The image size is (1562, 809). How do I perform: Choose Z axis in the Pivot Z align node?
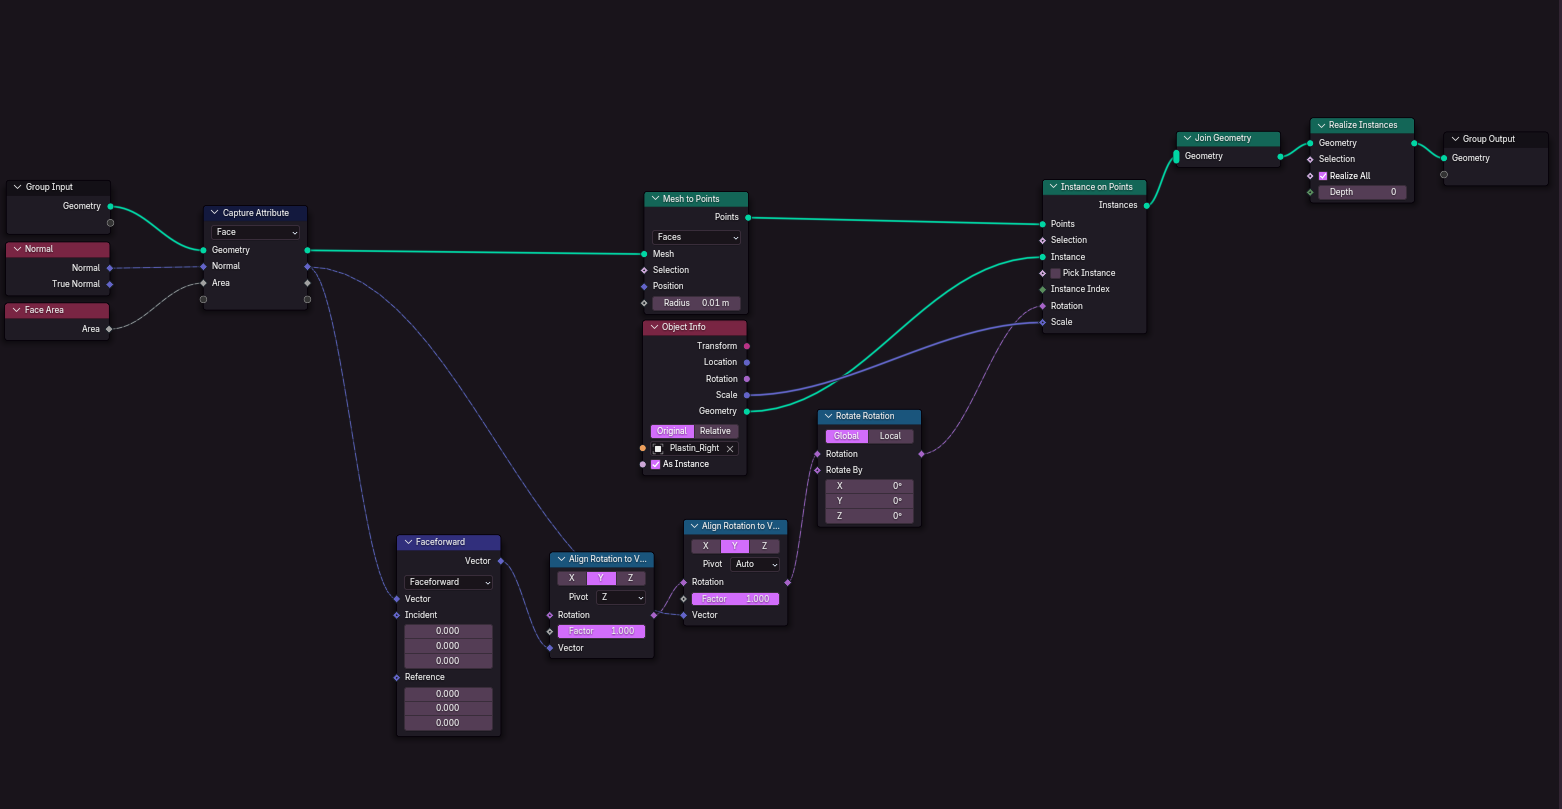click(x=630, y=578)
